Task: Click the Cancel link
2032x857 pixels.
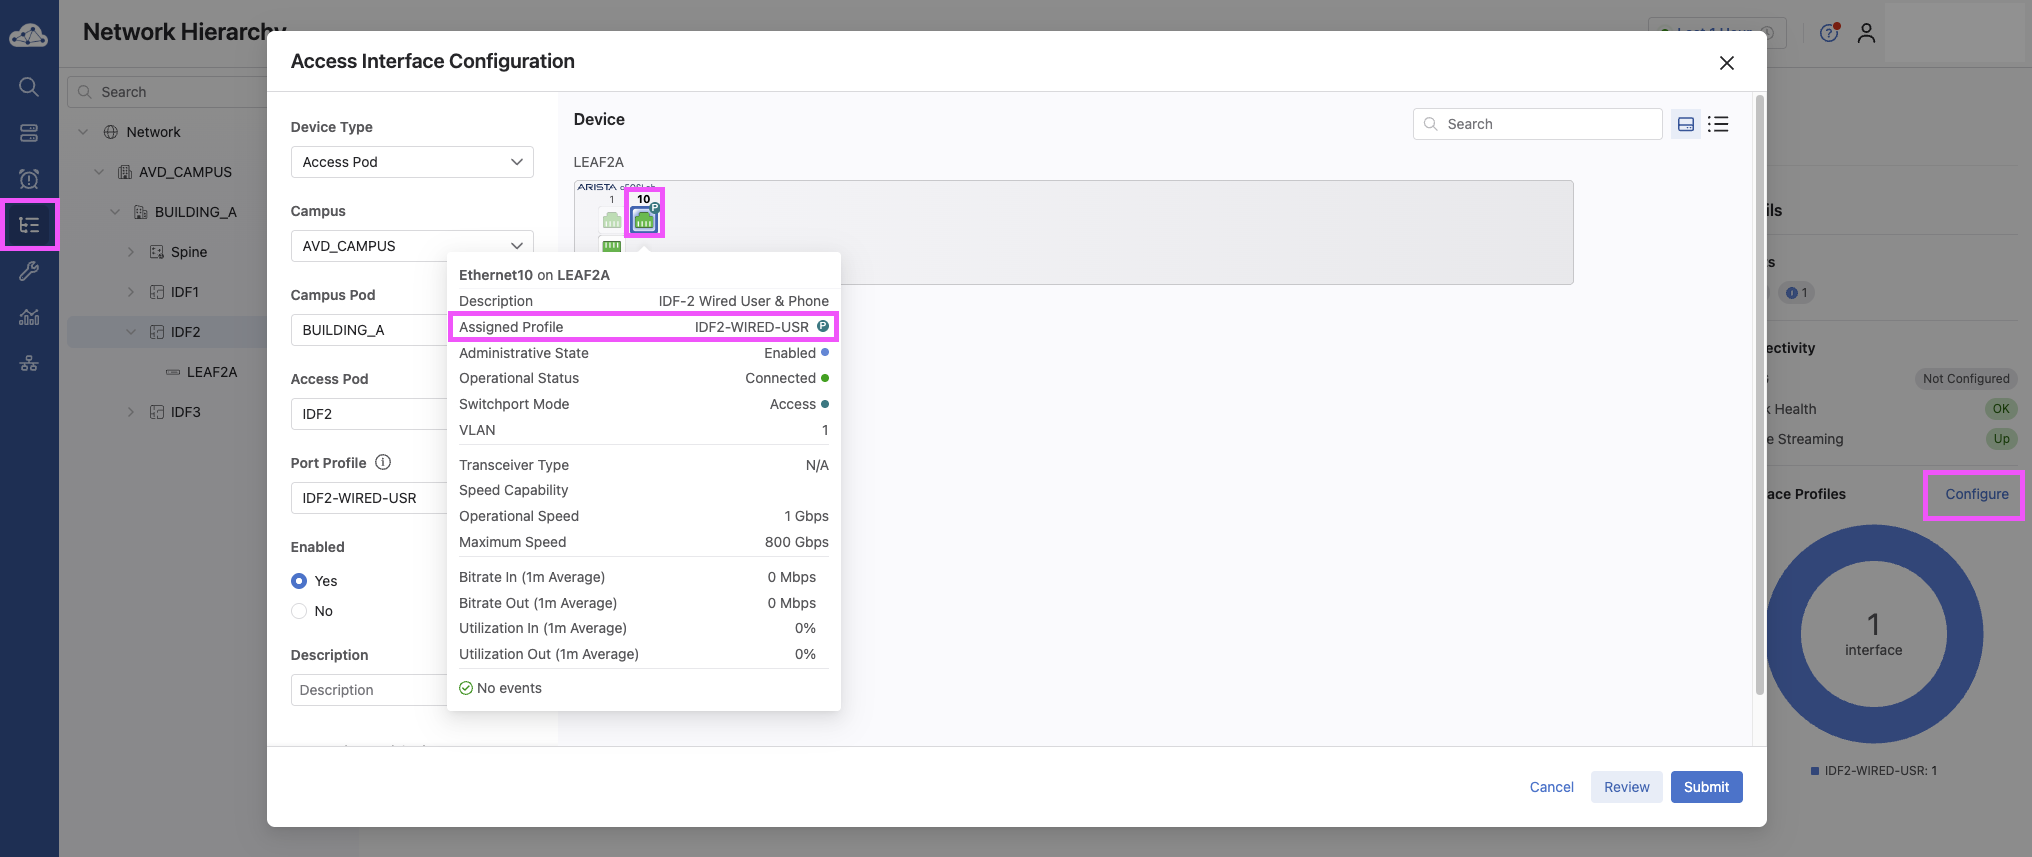Action: point(1551,787)
